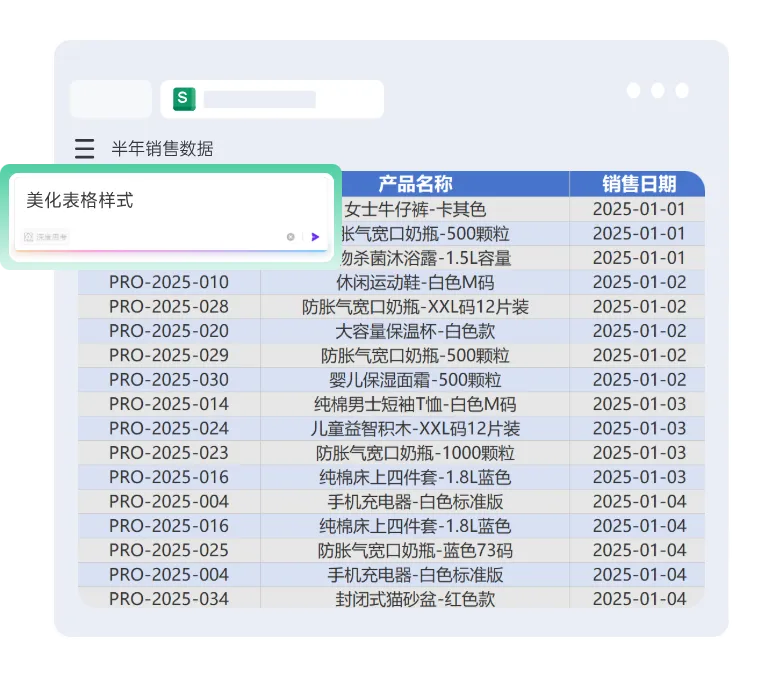Image resolution: width=760 pixels, height=676 pixels.
Task: Click the green WPS spreadsheet S icon
Action: point(184,99)
